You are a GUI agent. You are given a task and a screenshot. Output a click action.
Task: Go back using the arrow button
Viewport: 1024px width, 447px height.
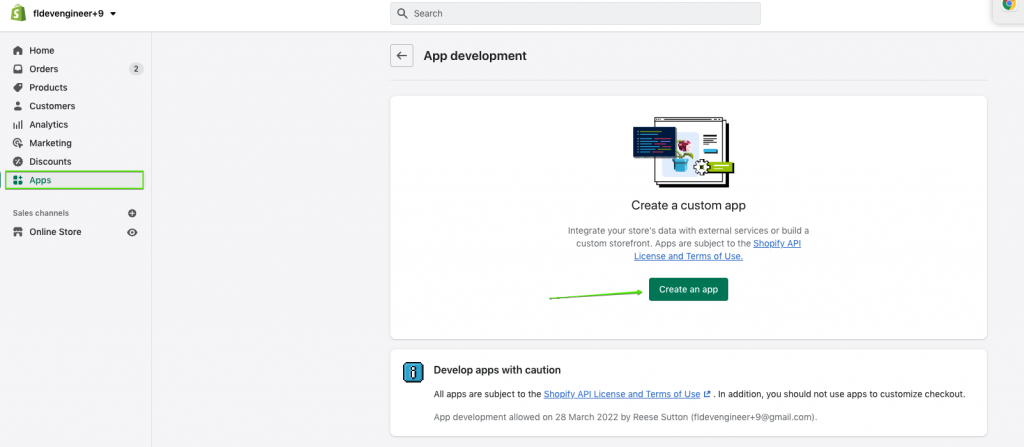tap(402, 56)
